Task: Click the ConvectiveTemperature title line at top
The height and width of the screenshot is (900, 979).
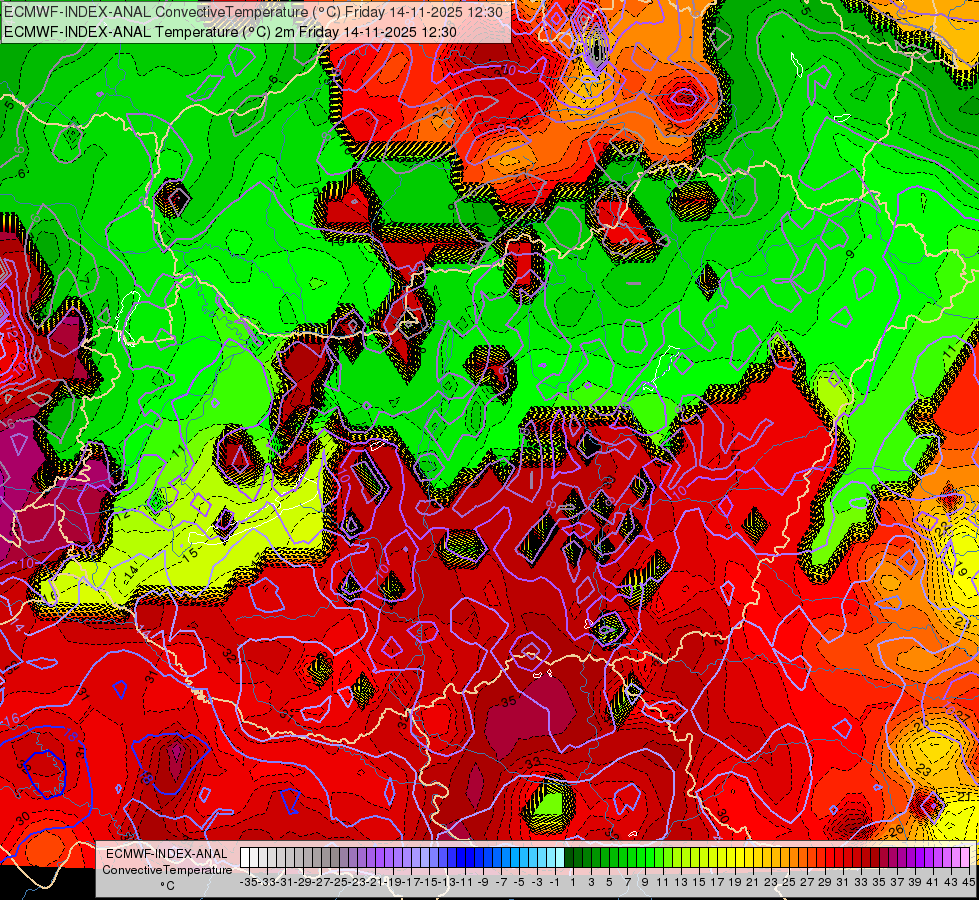Action: click(255, 11)
